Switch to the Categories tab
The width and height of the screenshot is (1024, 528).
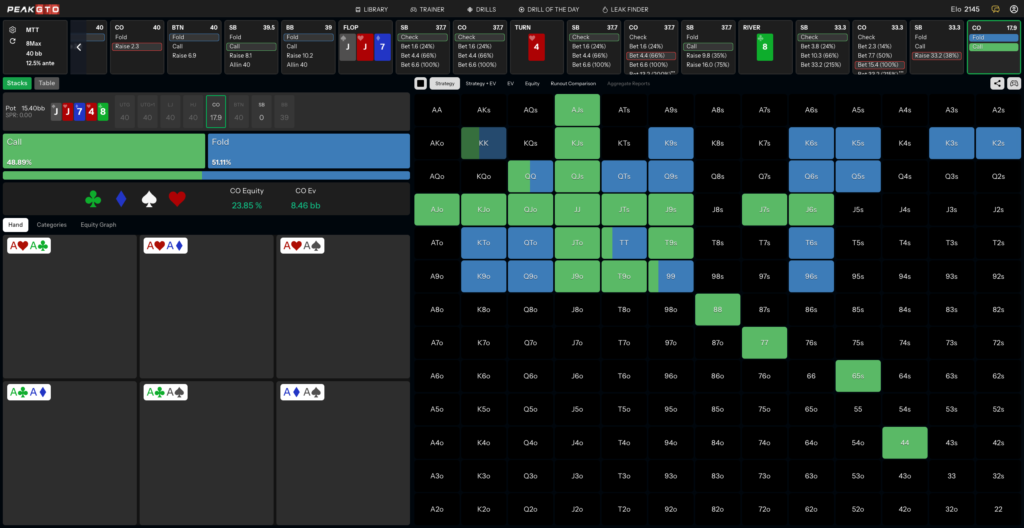[52, 225]
